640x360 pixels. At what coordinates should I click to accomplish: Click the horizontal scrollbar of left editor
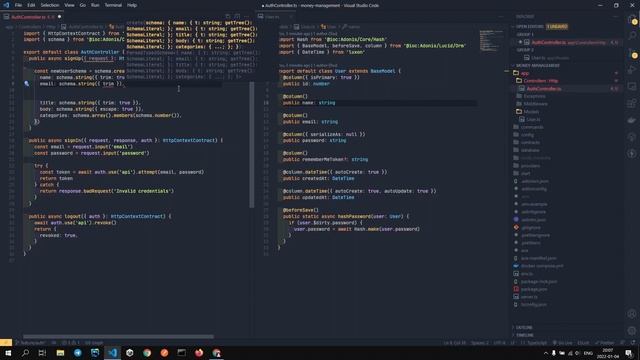(118, 337)
